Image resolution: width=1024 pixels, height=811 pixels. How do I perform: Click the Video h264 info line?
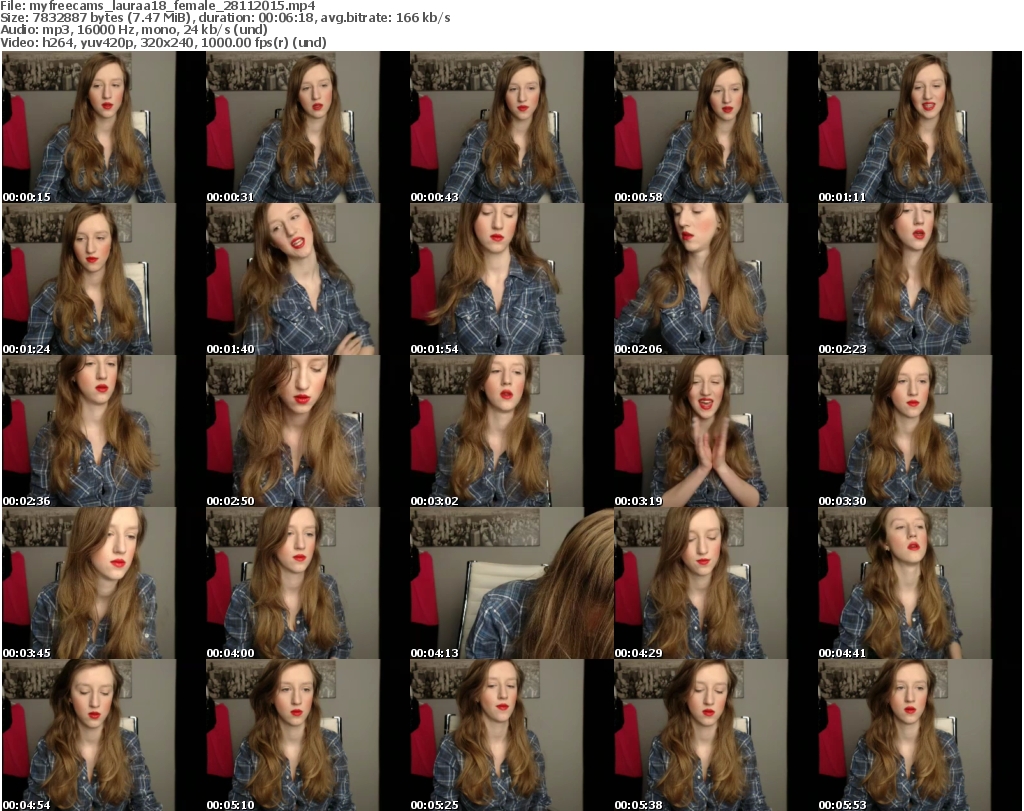(163, 42)
